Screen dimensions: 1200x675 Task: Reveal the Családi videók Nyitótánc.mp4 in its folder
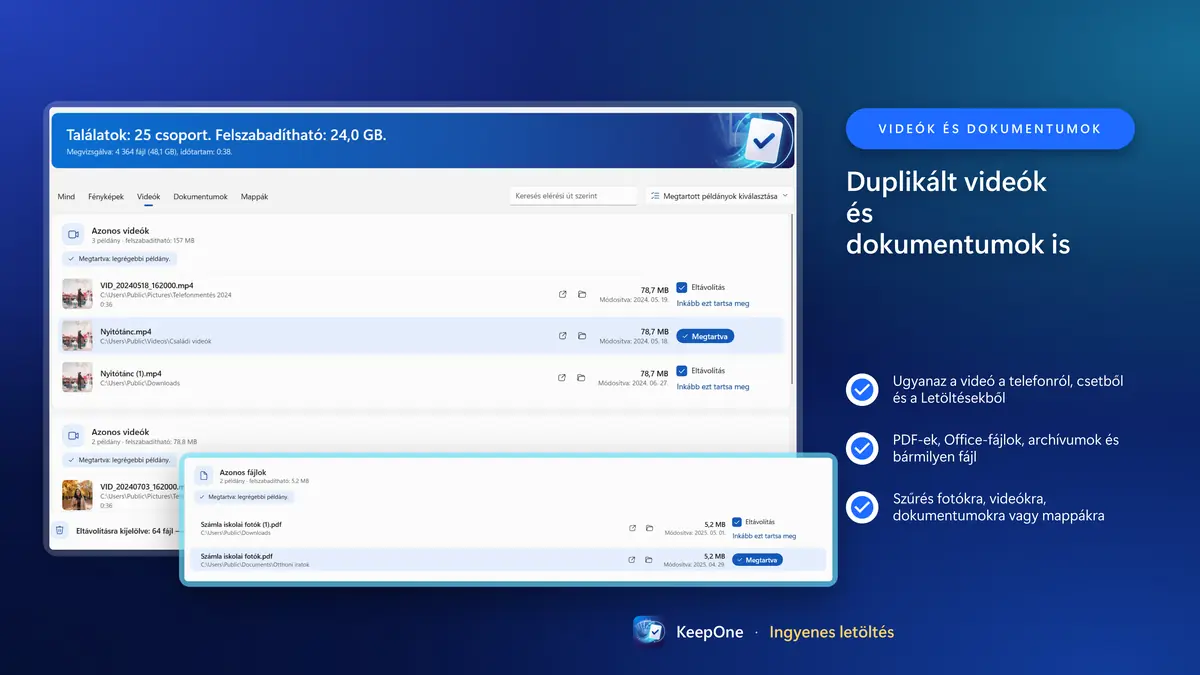tap(581, 336)
